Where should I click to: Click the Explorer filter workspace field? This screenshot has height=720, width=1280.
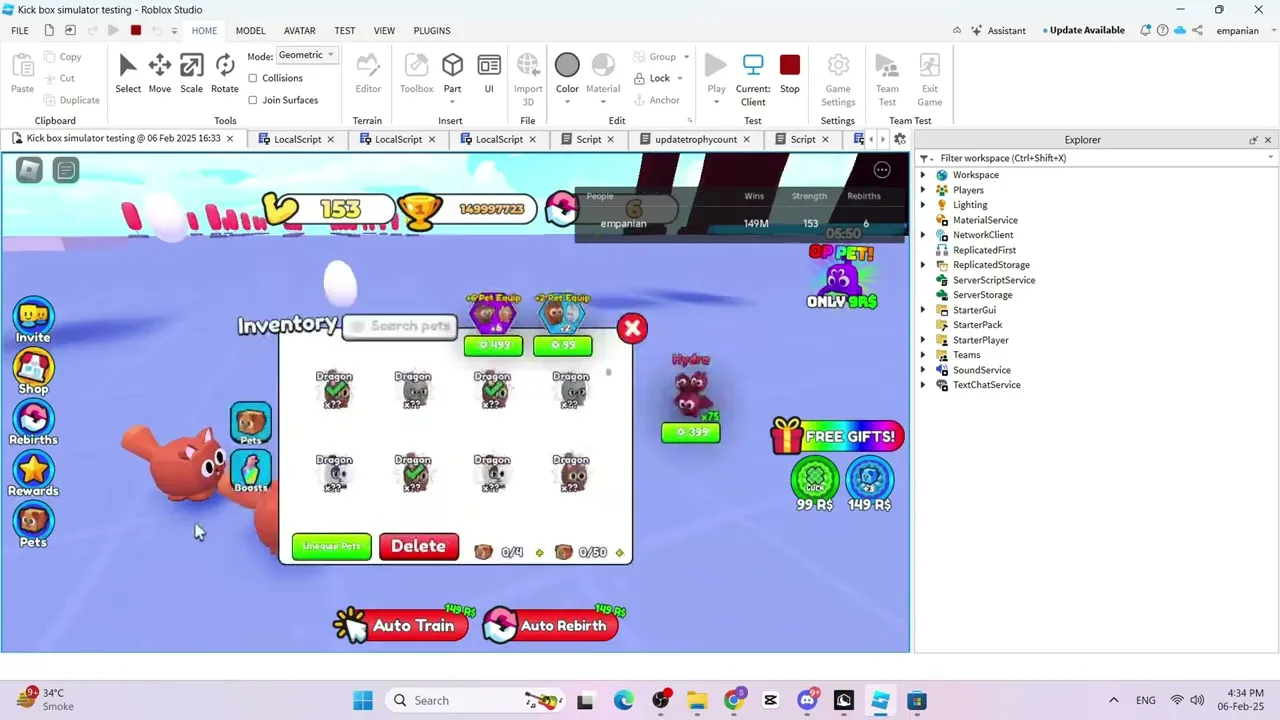point(1097,158)
